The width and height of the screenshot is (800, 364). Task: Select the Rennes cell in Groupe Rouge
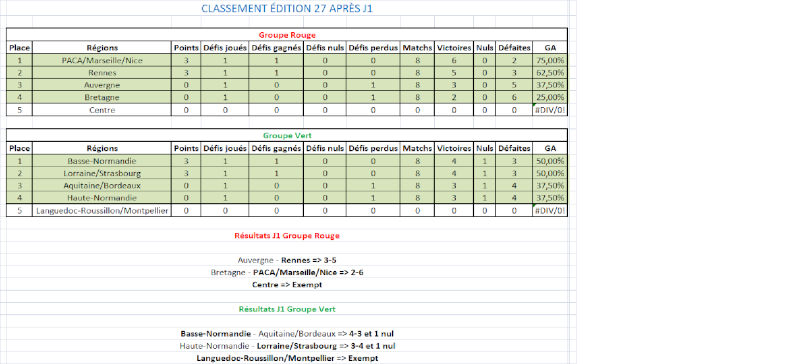[x=102, y=72]
